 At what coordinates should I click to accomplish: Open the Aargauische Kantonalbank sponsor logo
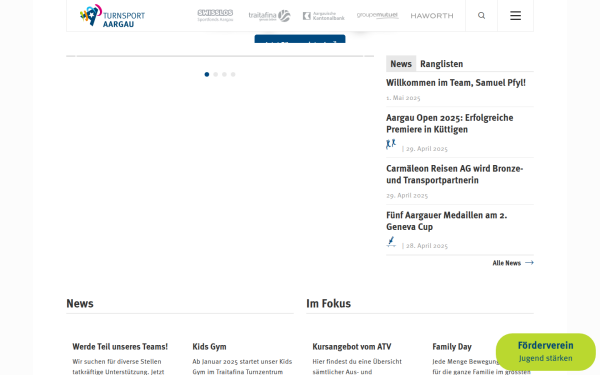tap(324, 16)
